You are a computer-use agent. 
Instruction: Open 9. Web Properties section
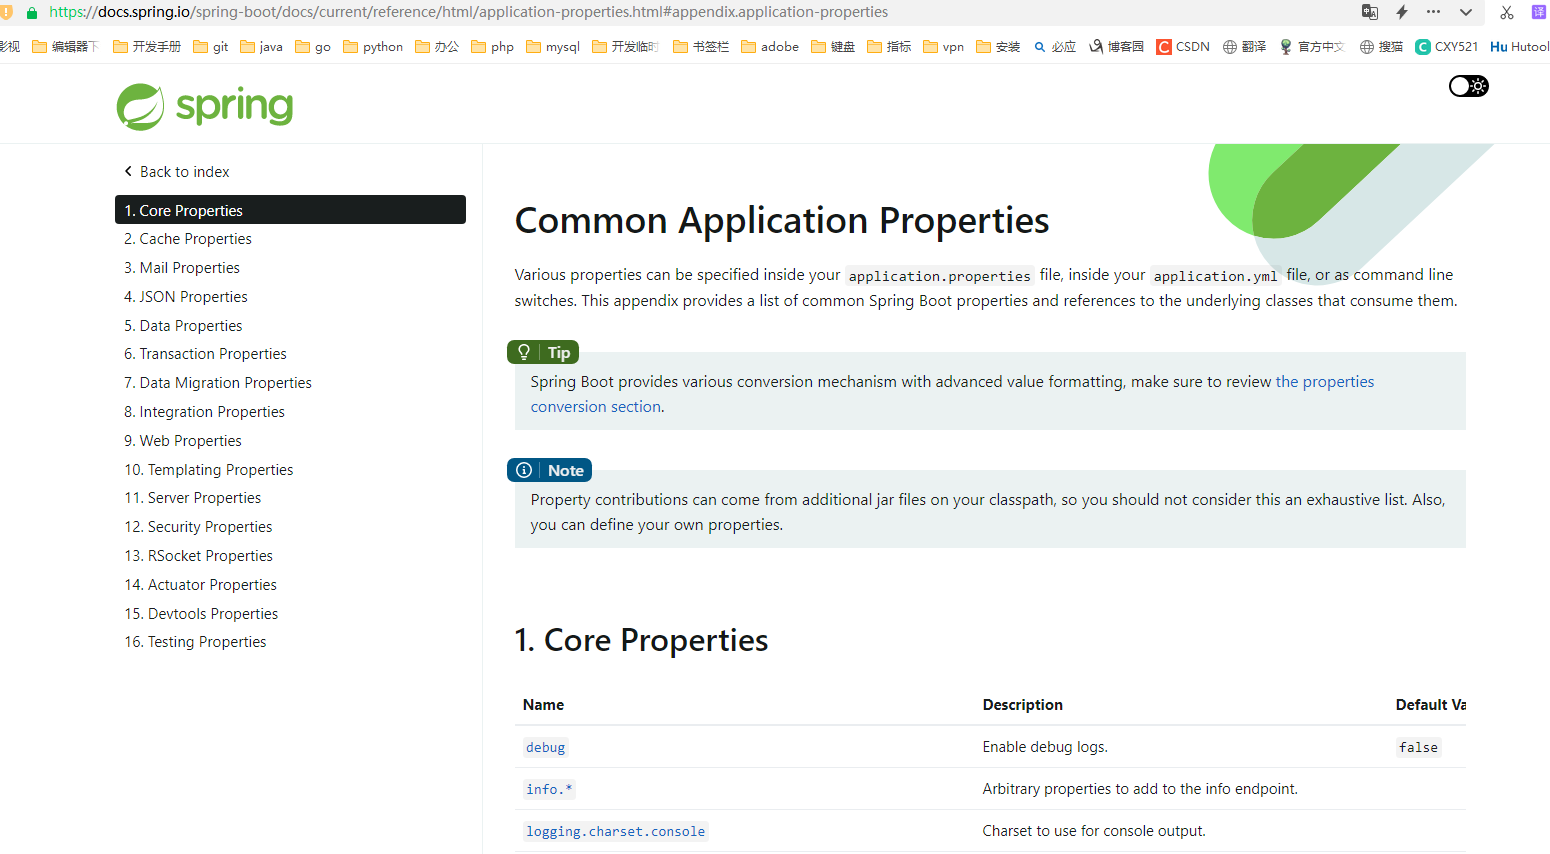[x=183, y=441]
